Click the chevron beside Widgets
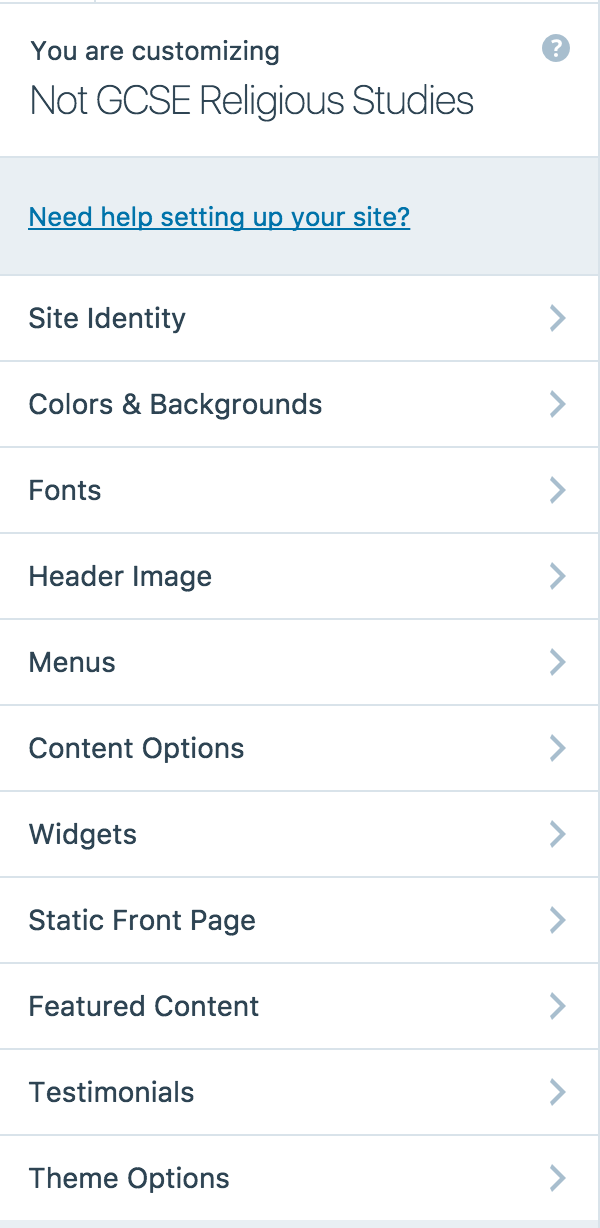Image resolution: width=600 pixels, height=1228 pixels. [557, 835]
